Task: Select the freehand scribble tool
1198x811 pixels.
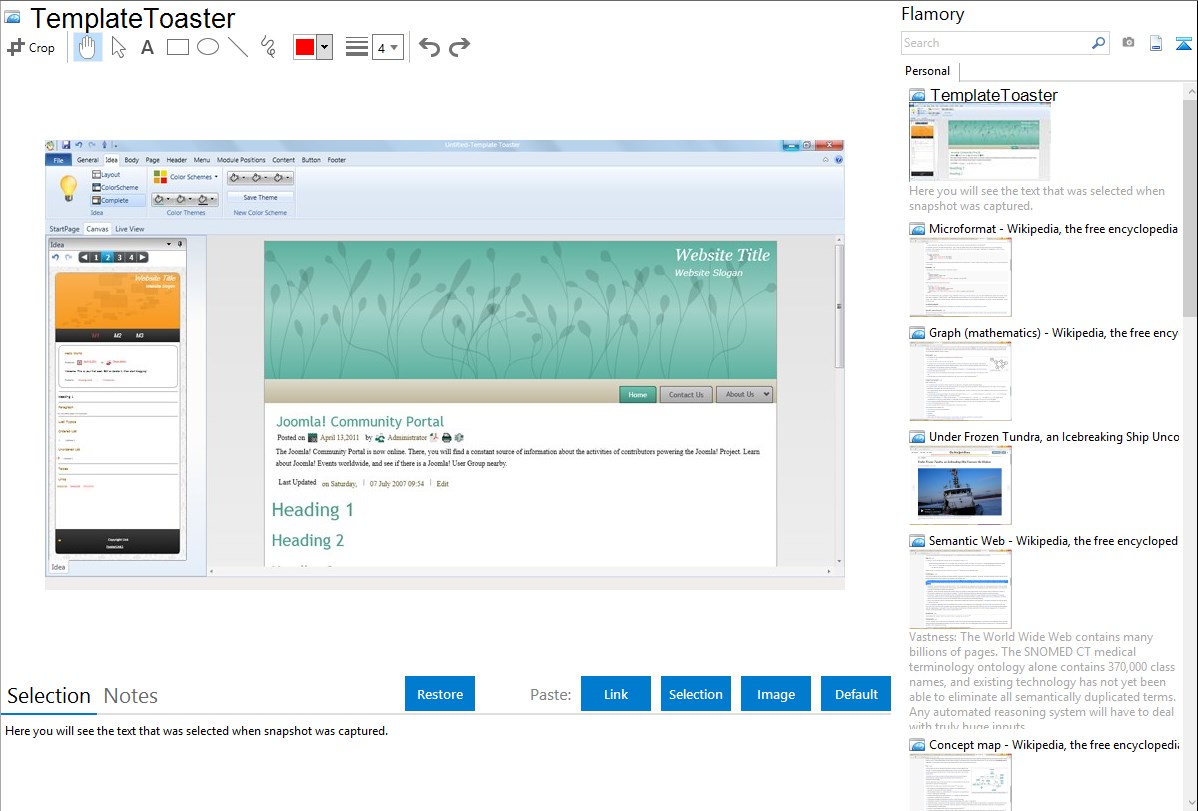Action: point(268,47)
